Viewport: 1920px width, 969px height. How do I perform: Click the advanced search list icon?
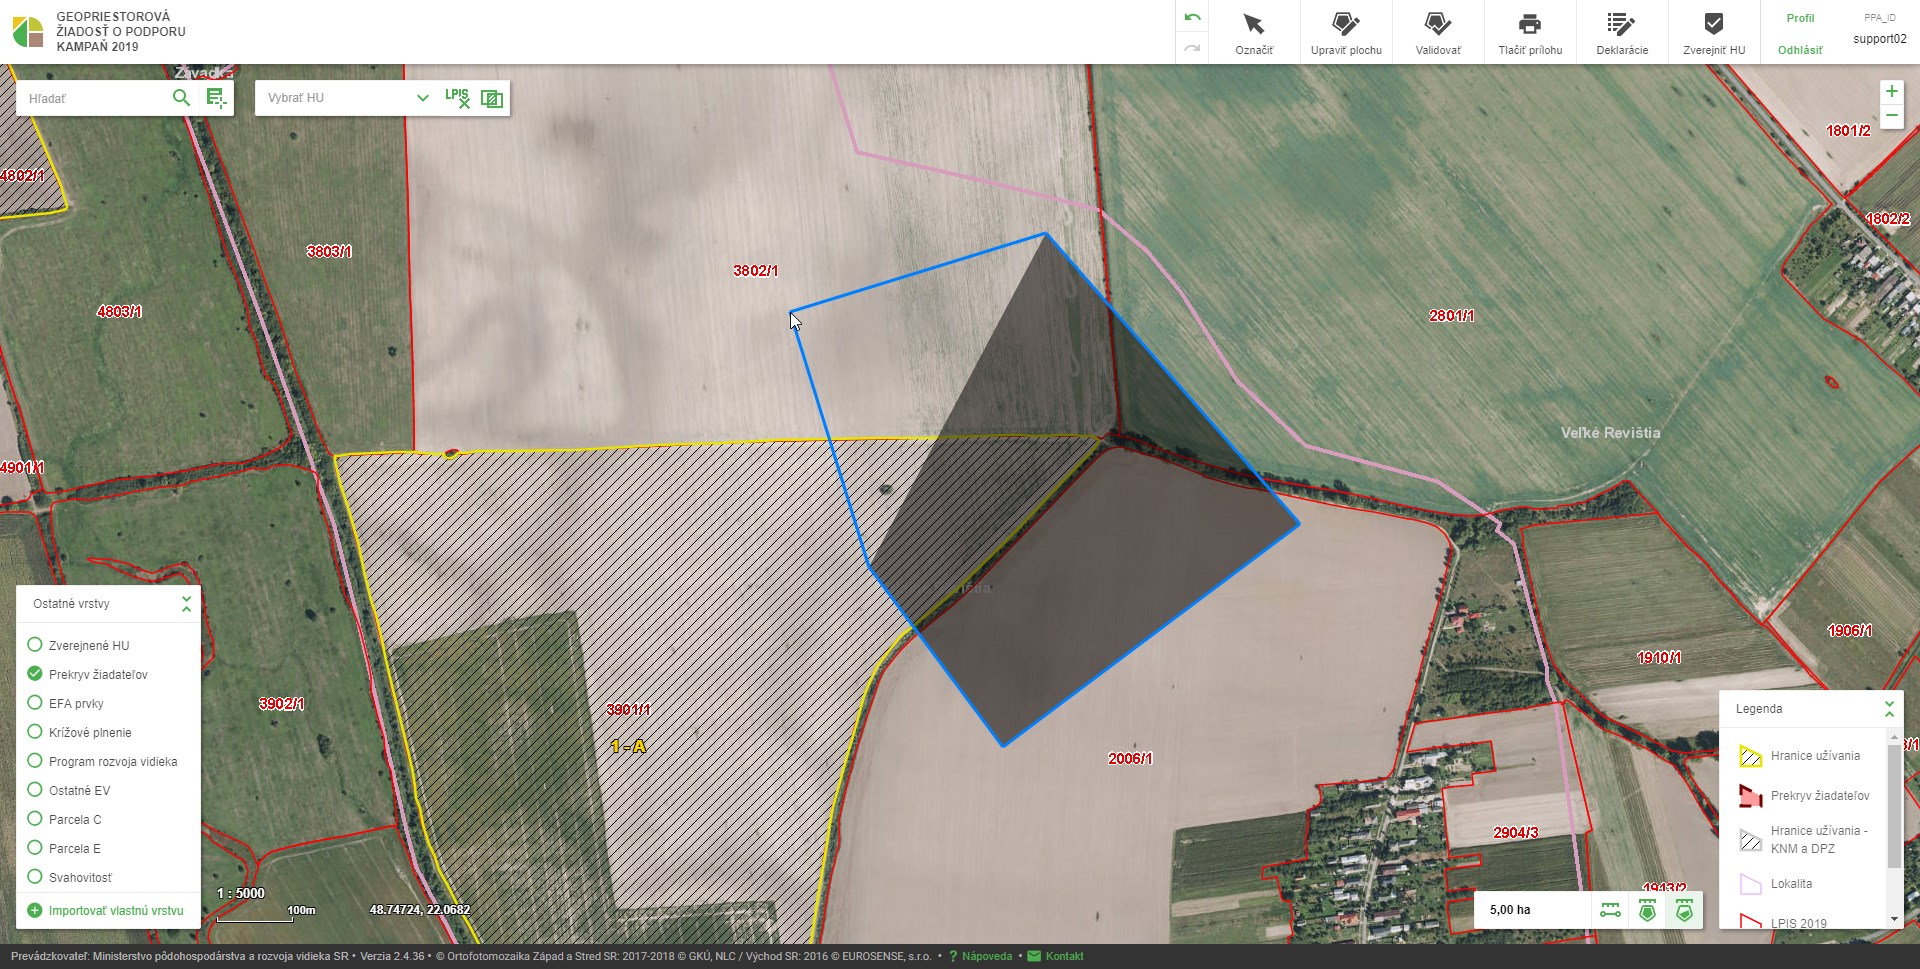pos(216,97)
